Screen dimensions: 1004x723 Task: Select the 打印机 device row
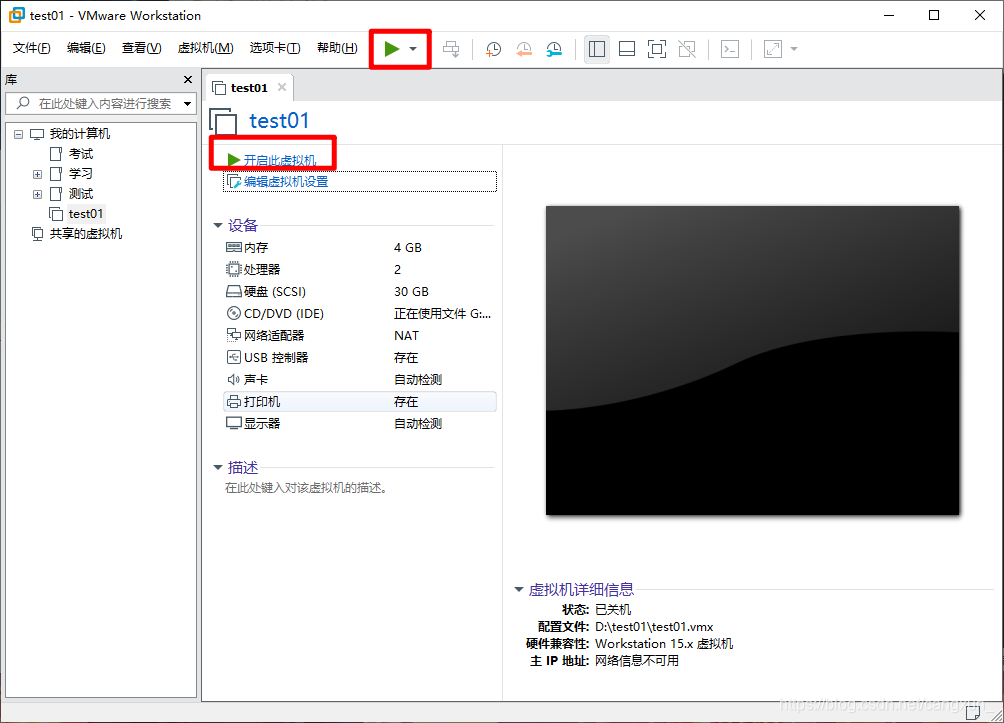tap(360, 402)
